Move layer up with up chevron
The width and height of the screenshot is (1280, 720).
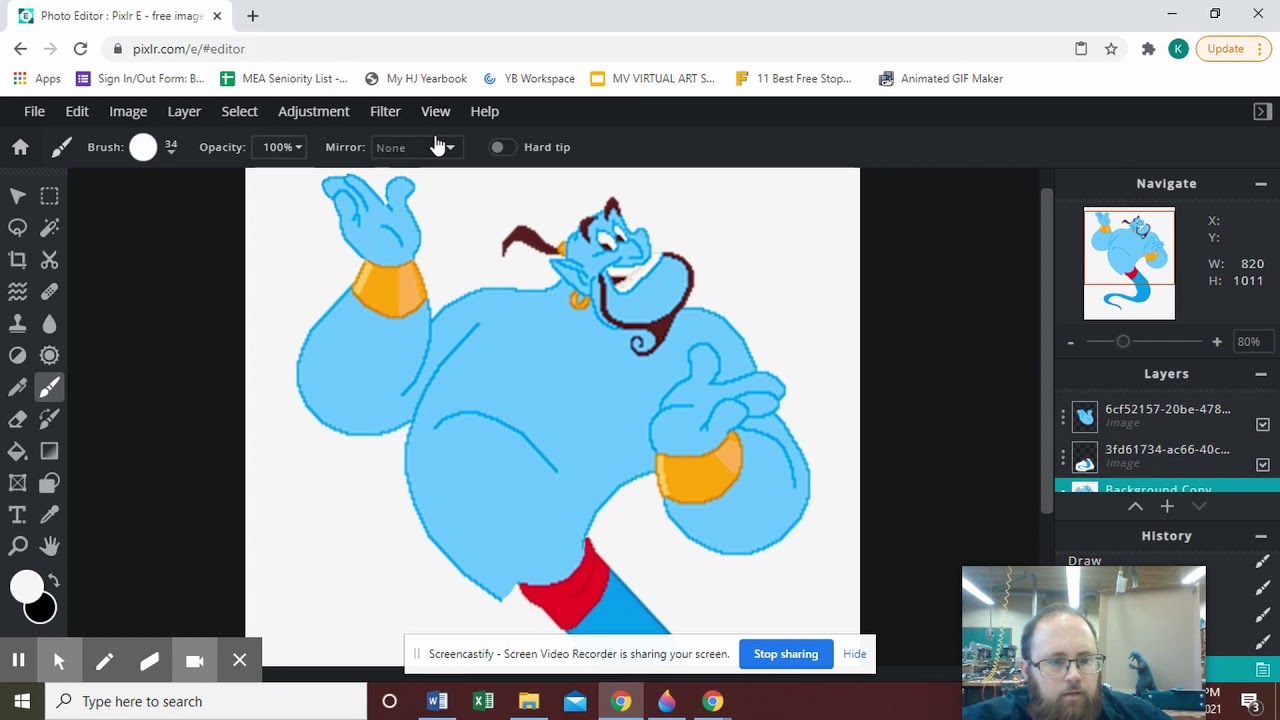[x=1135, y=507]
